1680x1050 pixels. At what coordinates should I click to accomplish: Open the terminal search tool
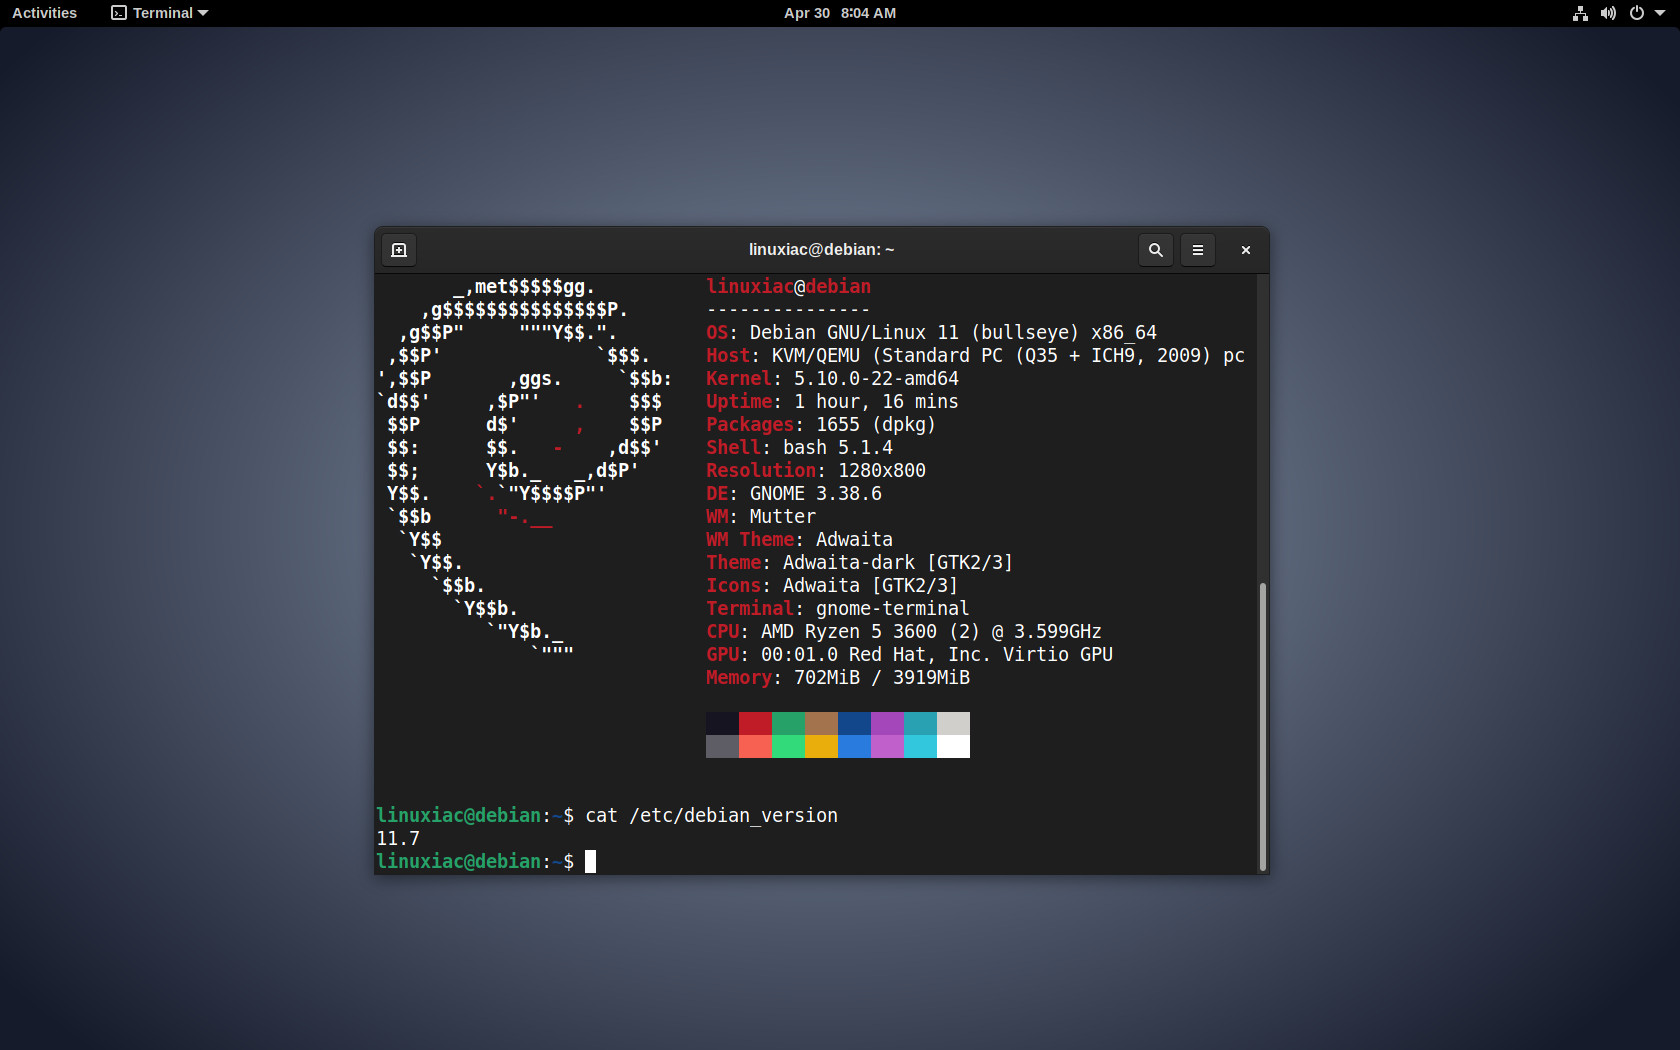click(1156, 250)
